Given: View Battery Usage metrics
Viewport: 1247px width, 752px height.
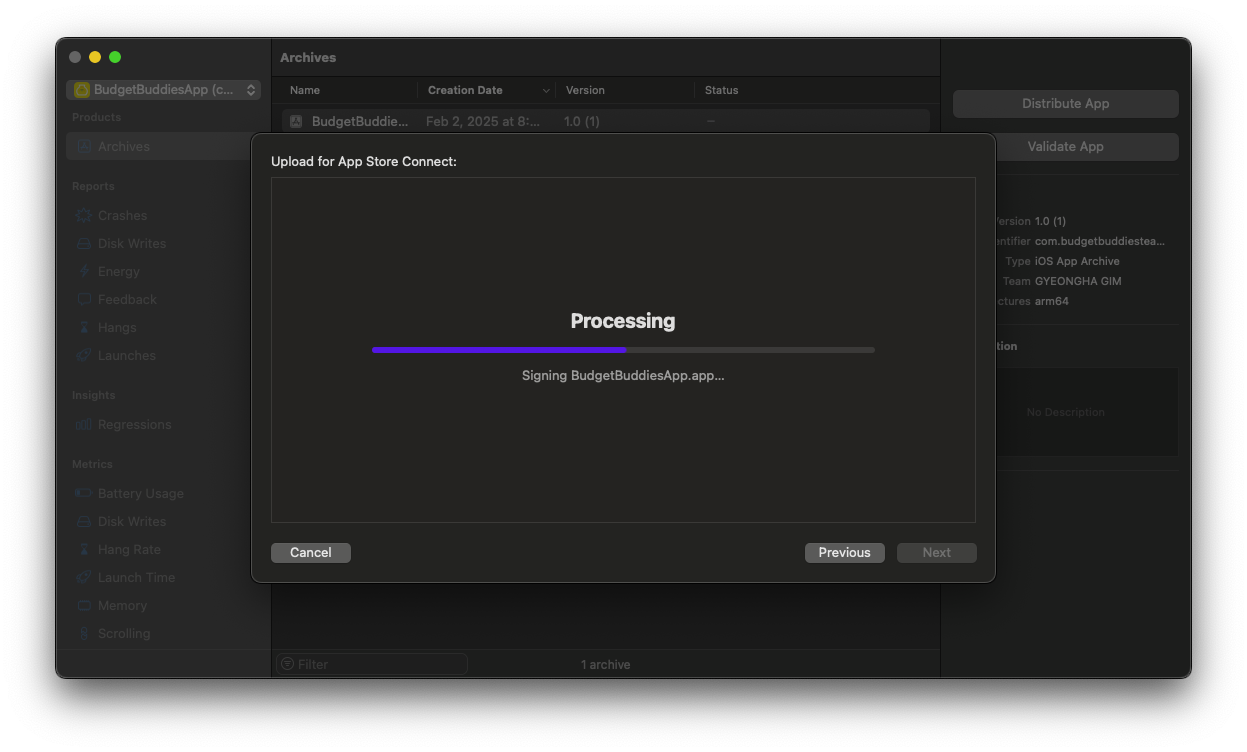Looking at the screenshot, I should (x=140, y=493).
